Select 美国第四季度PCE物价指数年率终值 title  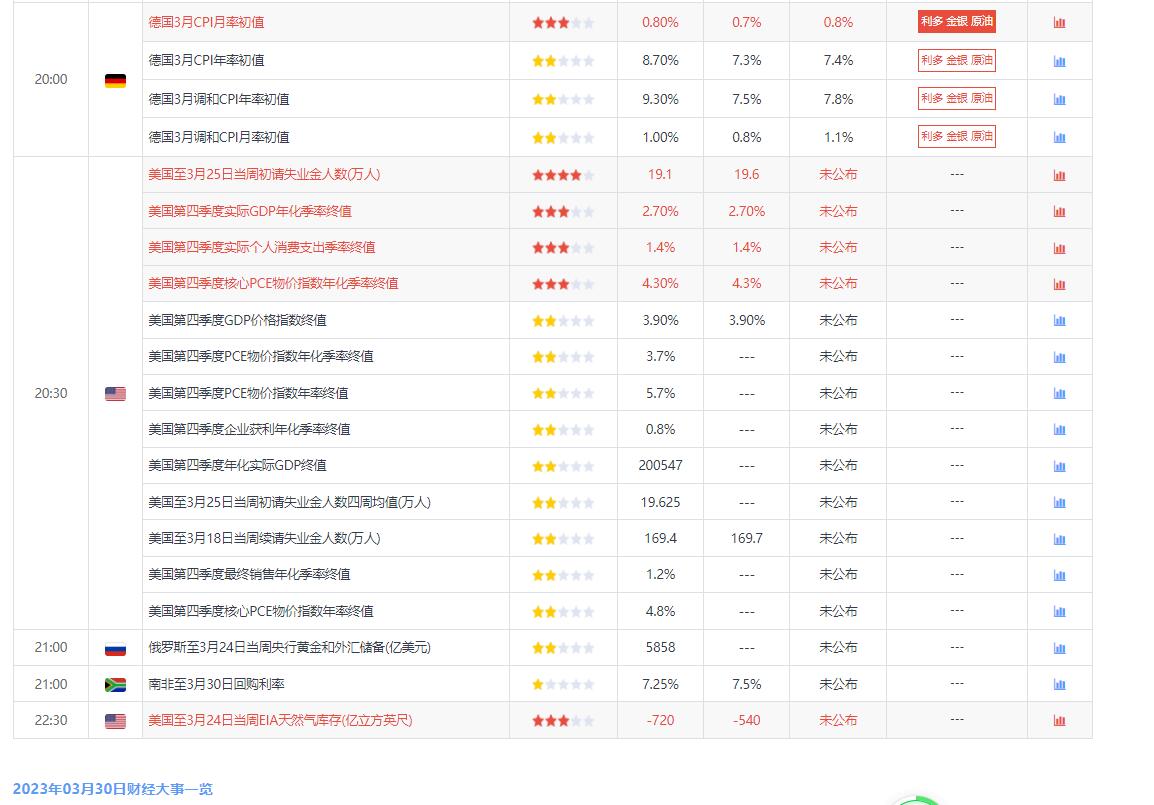pos(248,393)
